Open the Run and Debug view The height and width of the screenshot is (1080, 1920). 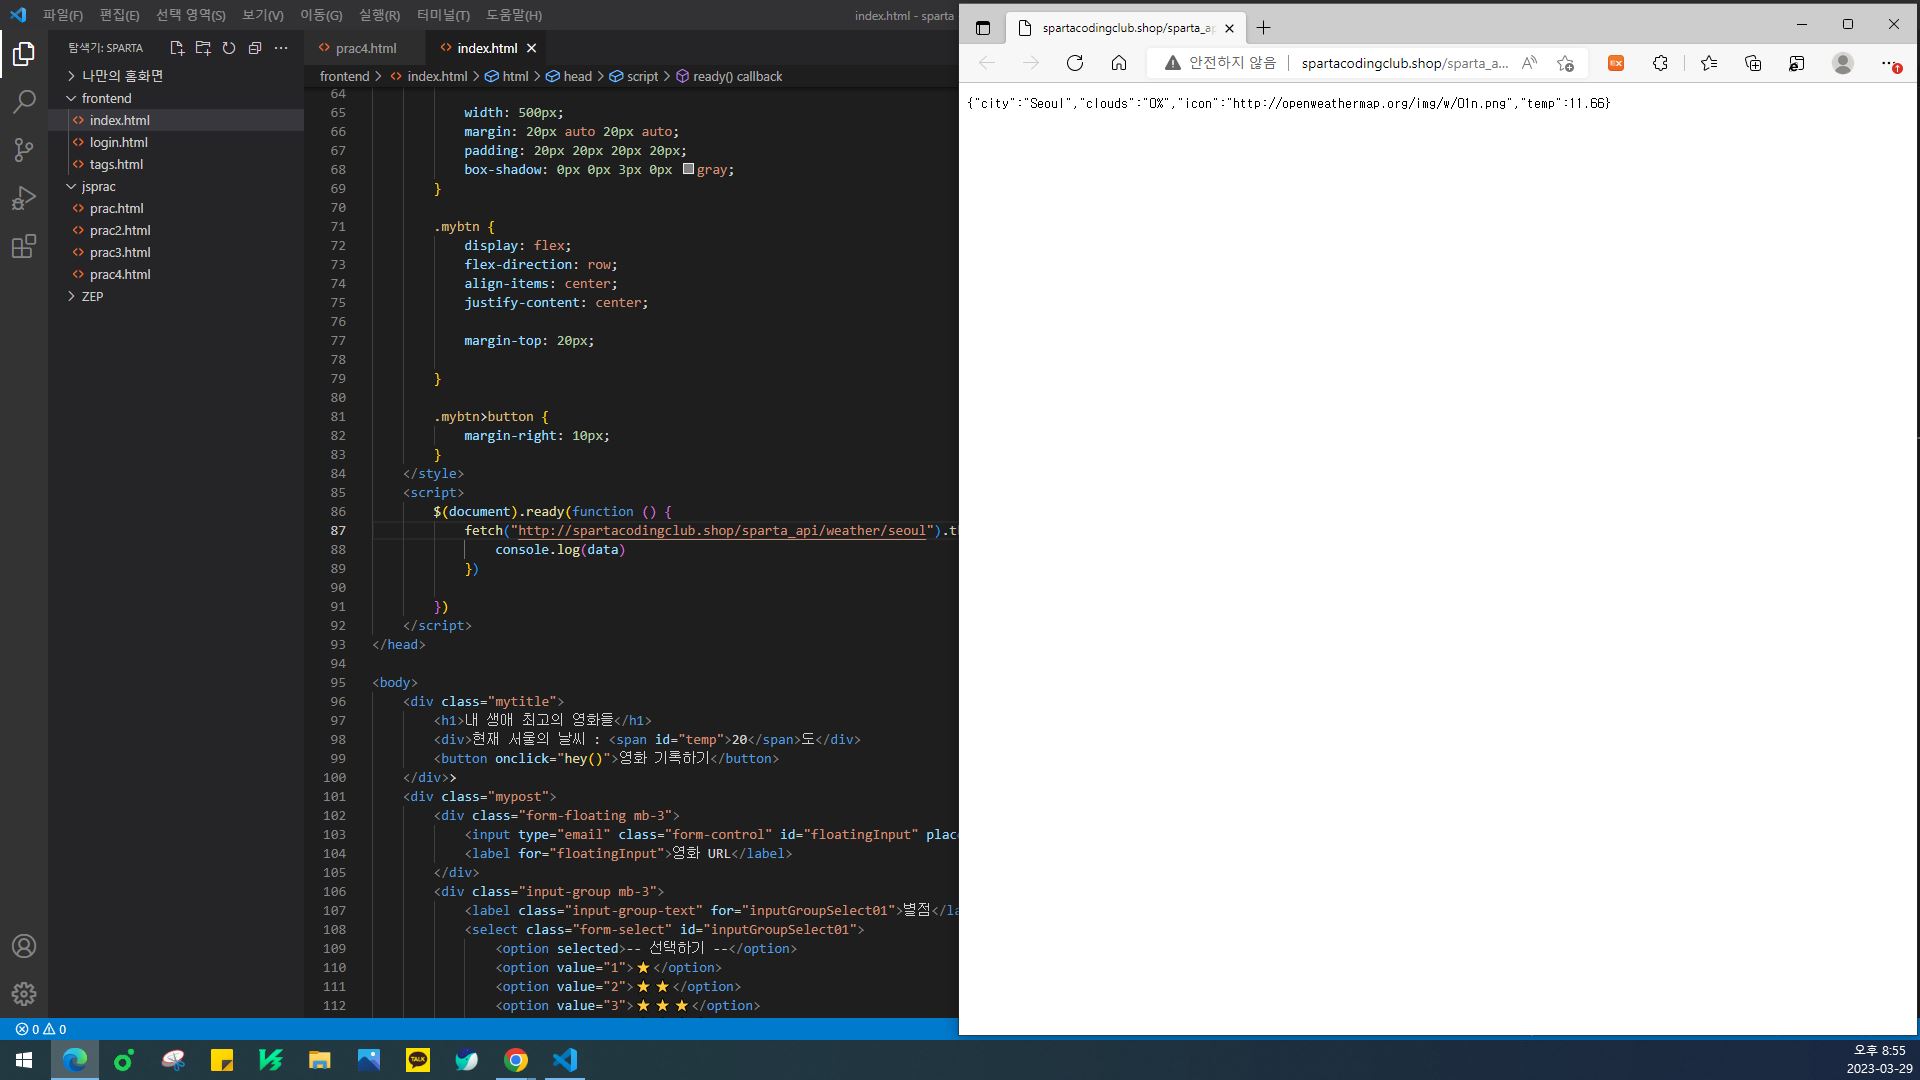[x=24, y=198]
